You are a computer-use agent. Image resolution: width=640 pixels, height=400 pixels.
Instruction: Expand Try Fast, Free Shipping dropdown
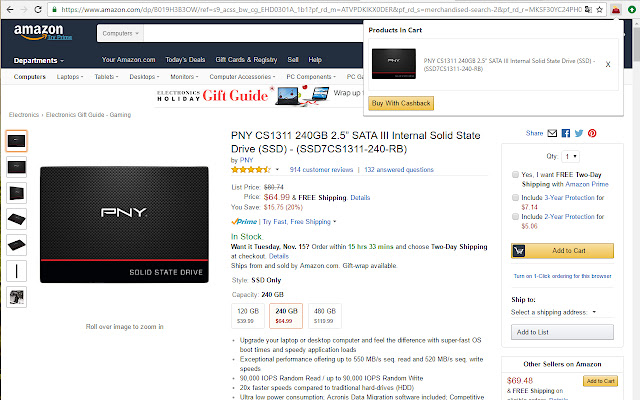tap(299, 222)
